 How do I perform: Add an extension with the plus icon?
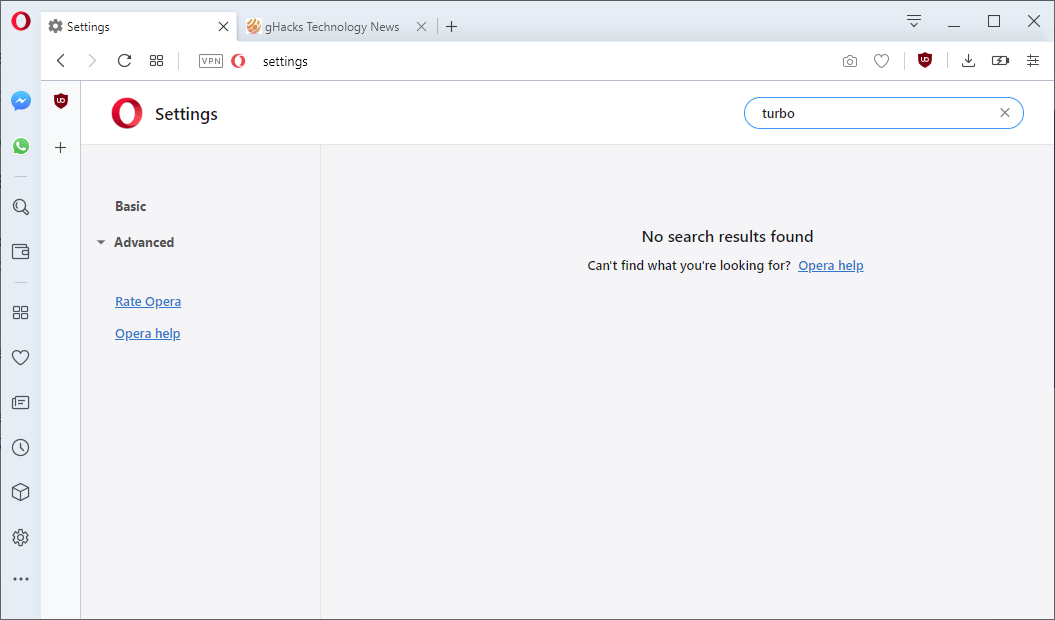click(61, 147)
